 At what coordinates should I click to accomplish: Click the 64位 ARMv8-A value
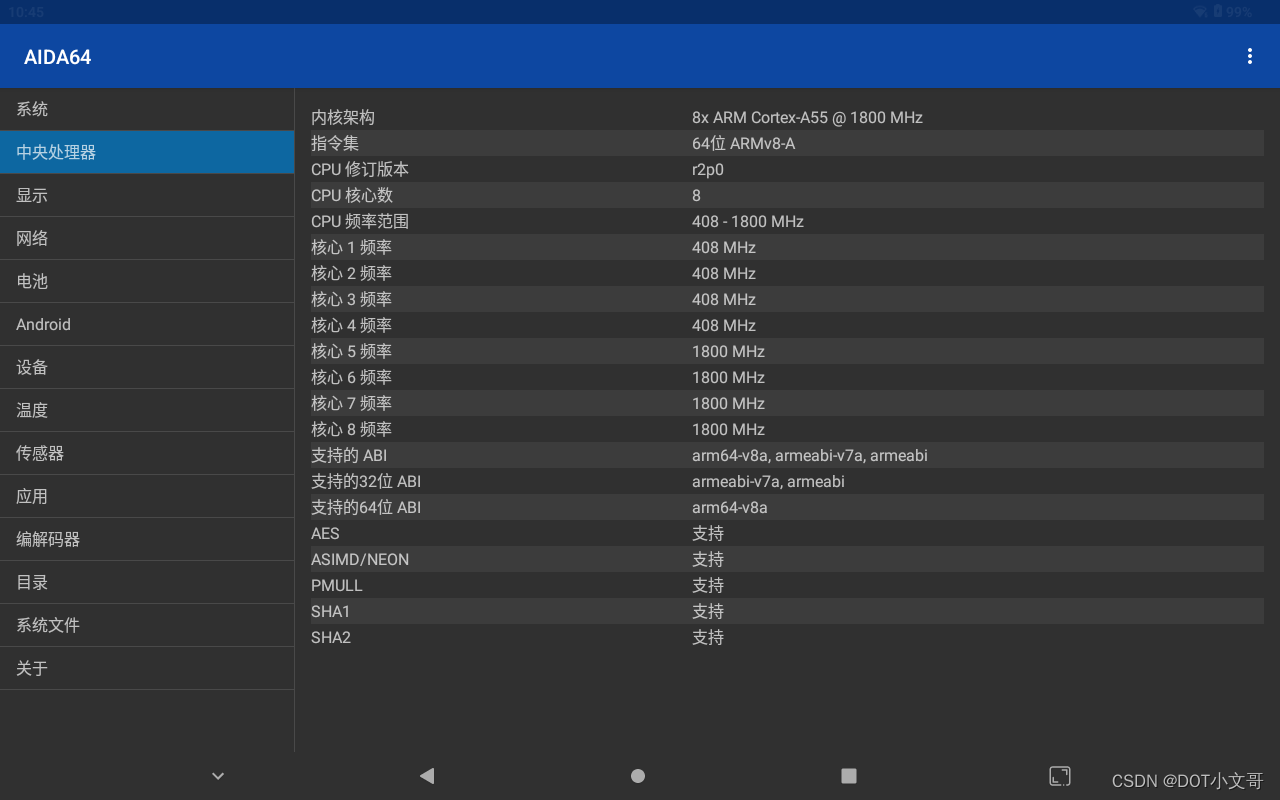743,143
